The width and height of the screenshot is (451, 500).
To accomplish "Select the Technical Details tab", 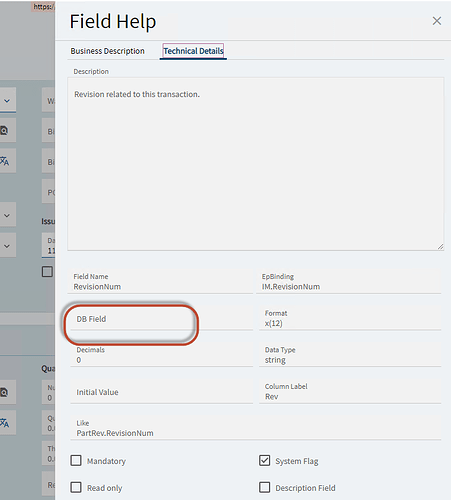I will [193, 51].
